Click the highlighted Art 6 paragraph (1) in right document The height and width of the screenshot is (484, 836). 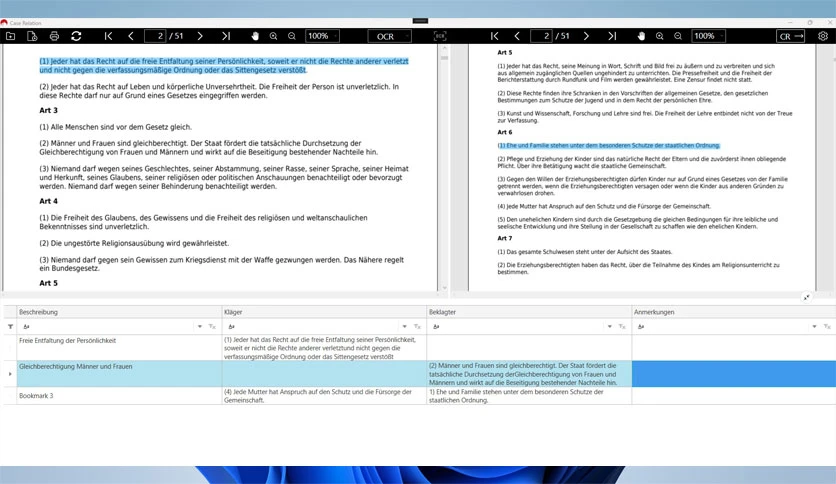(608, 146)
